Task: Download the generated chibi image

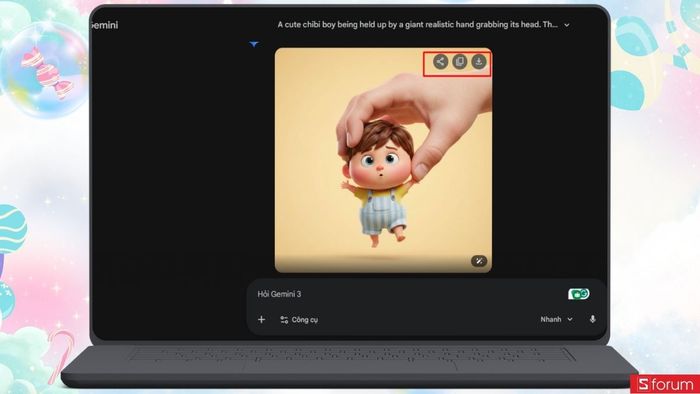Action: [479, 62]
